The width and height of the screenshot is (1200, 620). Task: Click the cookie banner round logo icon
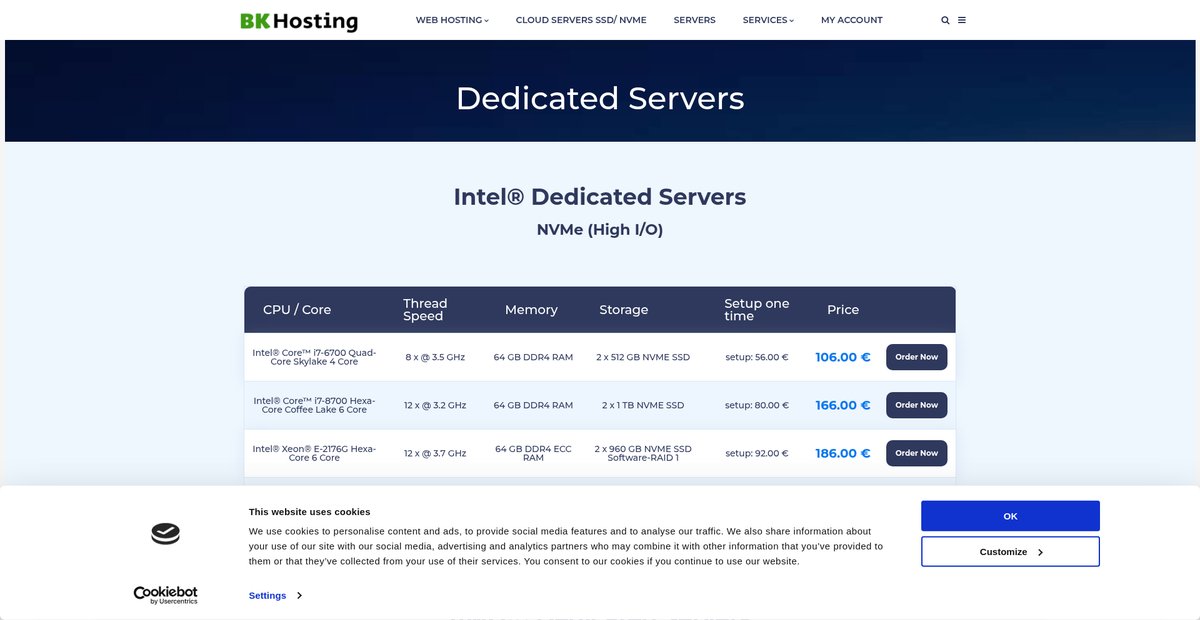[x=166, y=534]
